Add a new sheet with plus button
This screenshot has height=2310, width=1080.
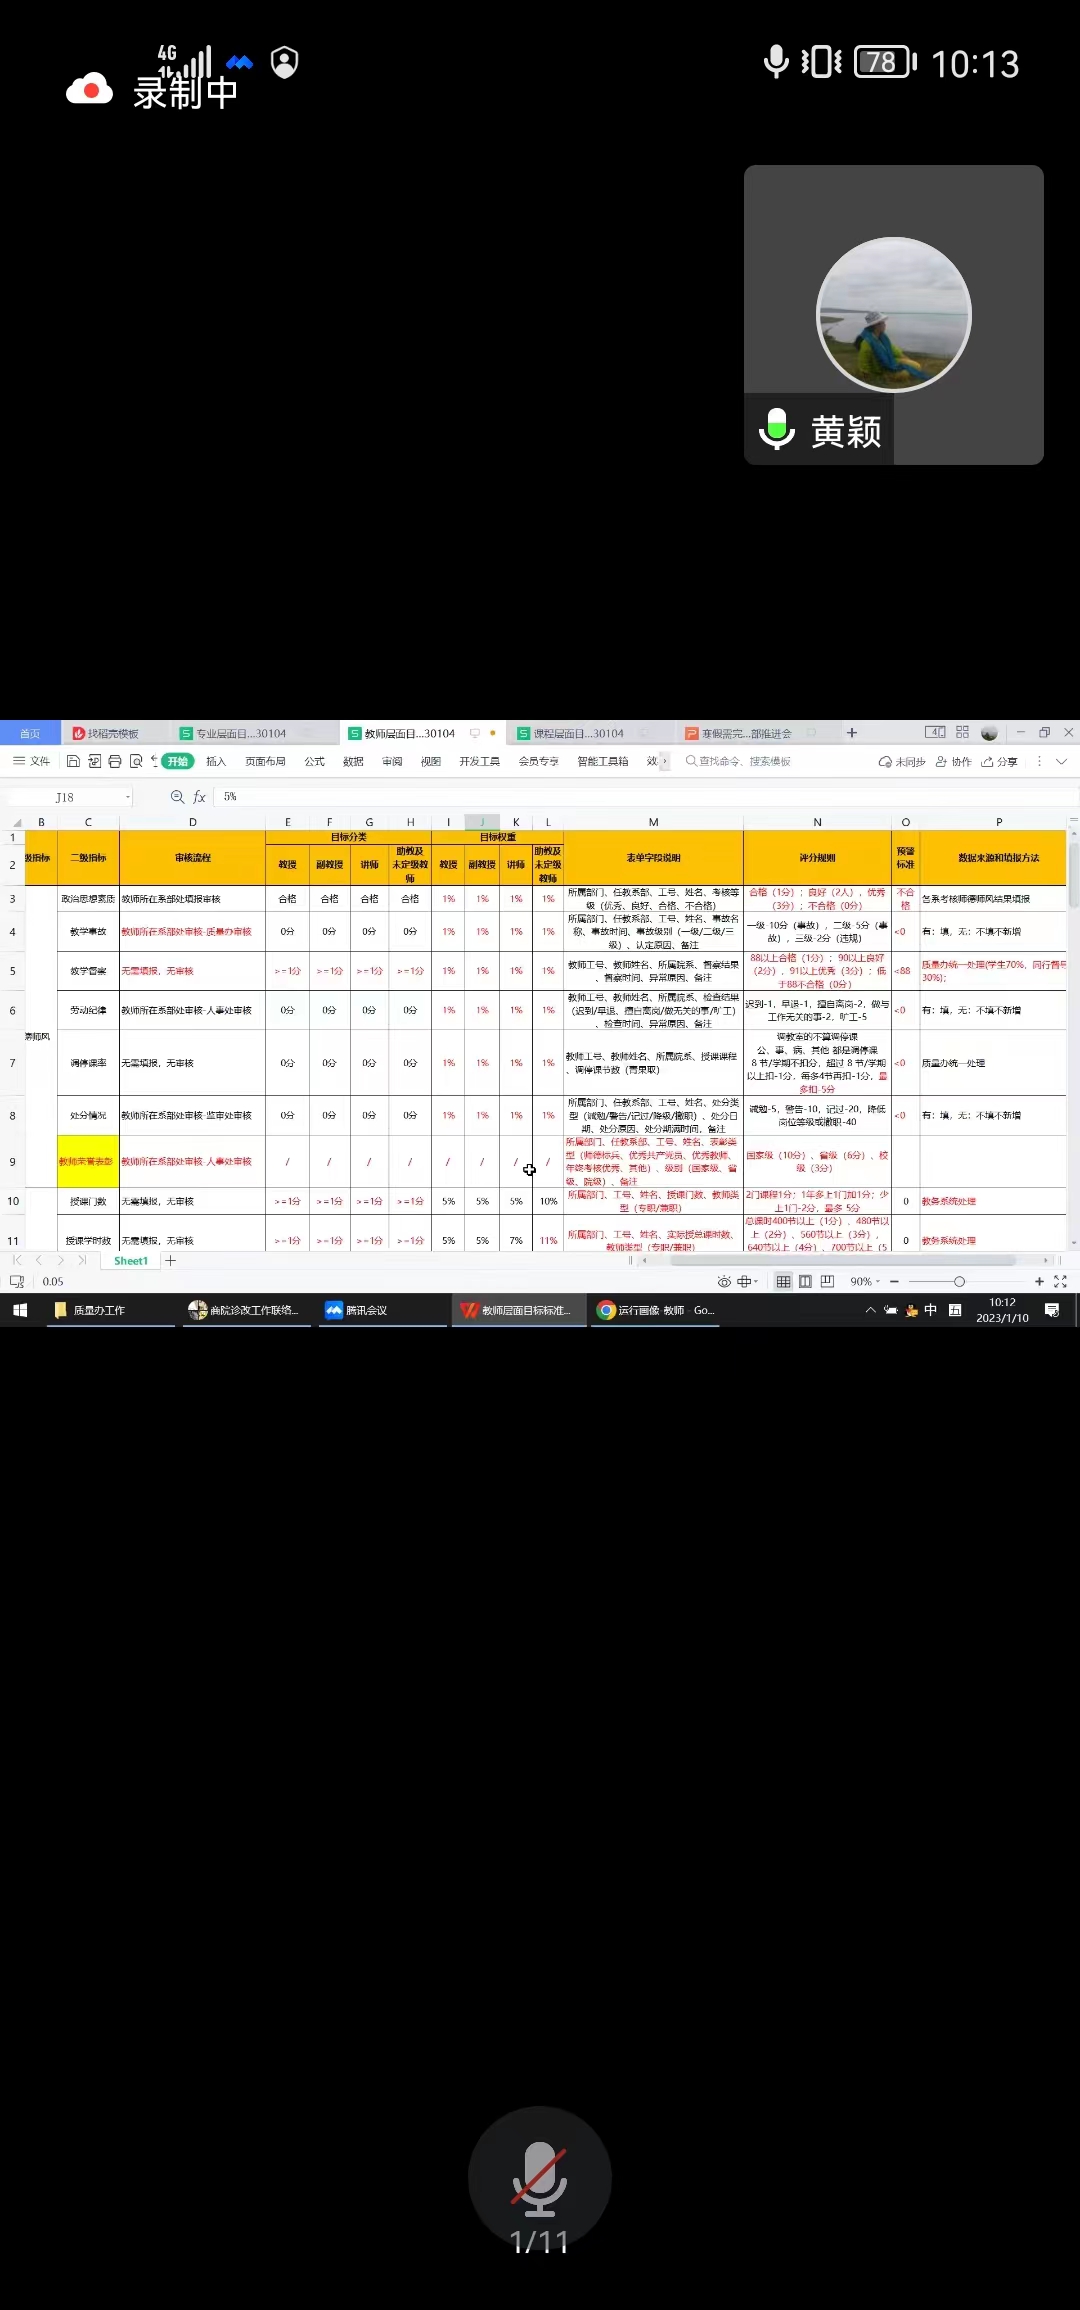[171, 1261]
